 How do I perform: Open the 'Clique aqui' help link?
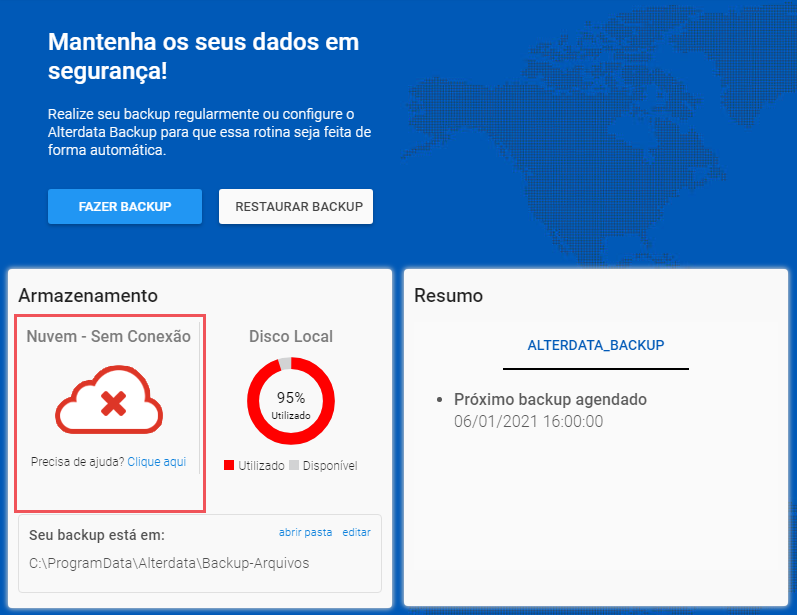157,461
